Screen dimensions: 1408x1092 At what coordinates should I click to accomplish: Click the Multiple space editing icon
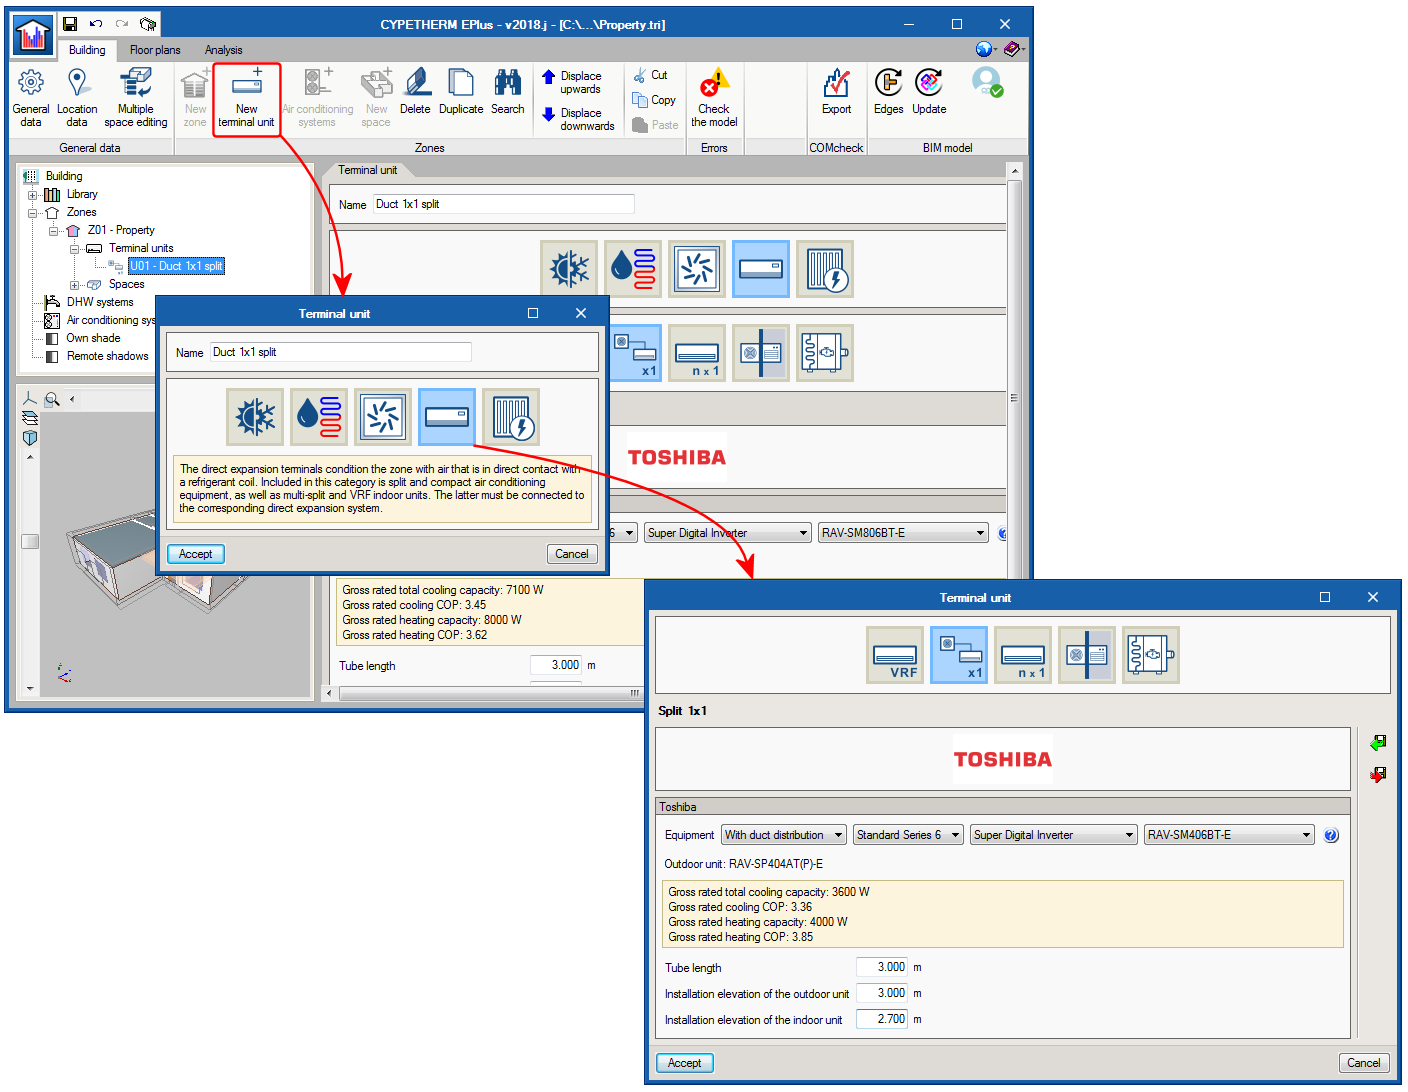coord(135,97)
